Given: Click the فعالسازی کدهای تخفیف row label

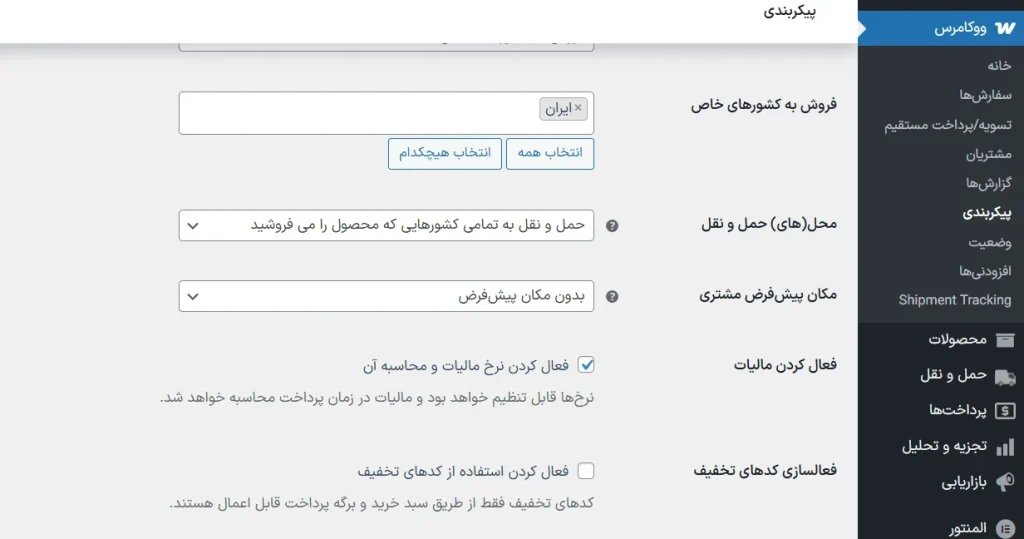Looking at the screenshot, I should coord(765,470).
